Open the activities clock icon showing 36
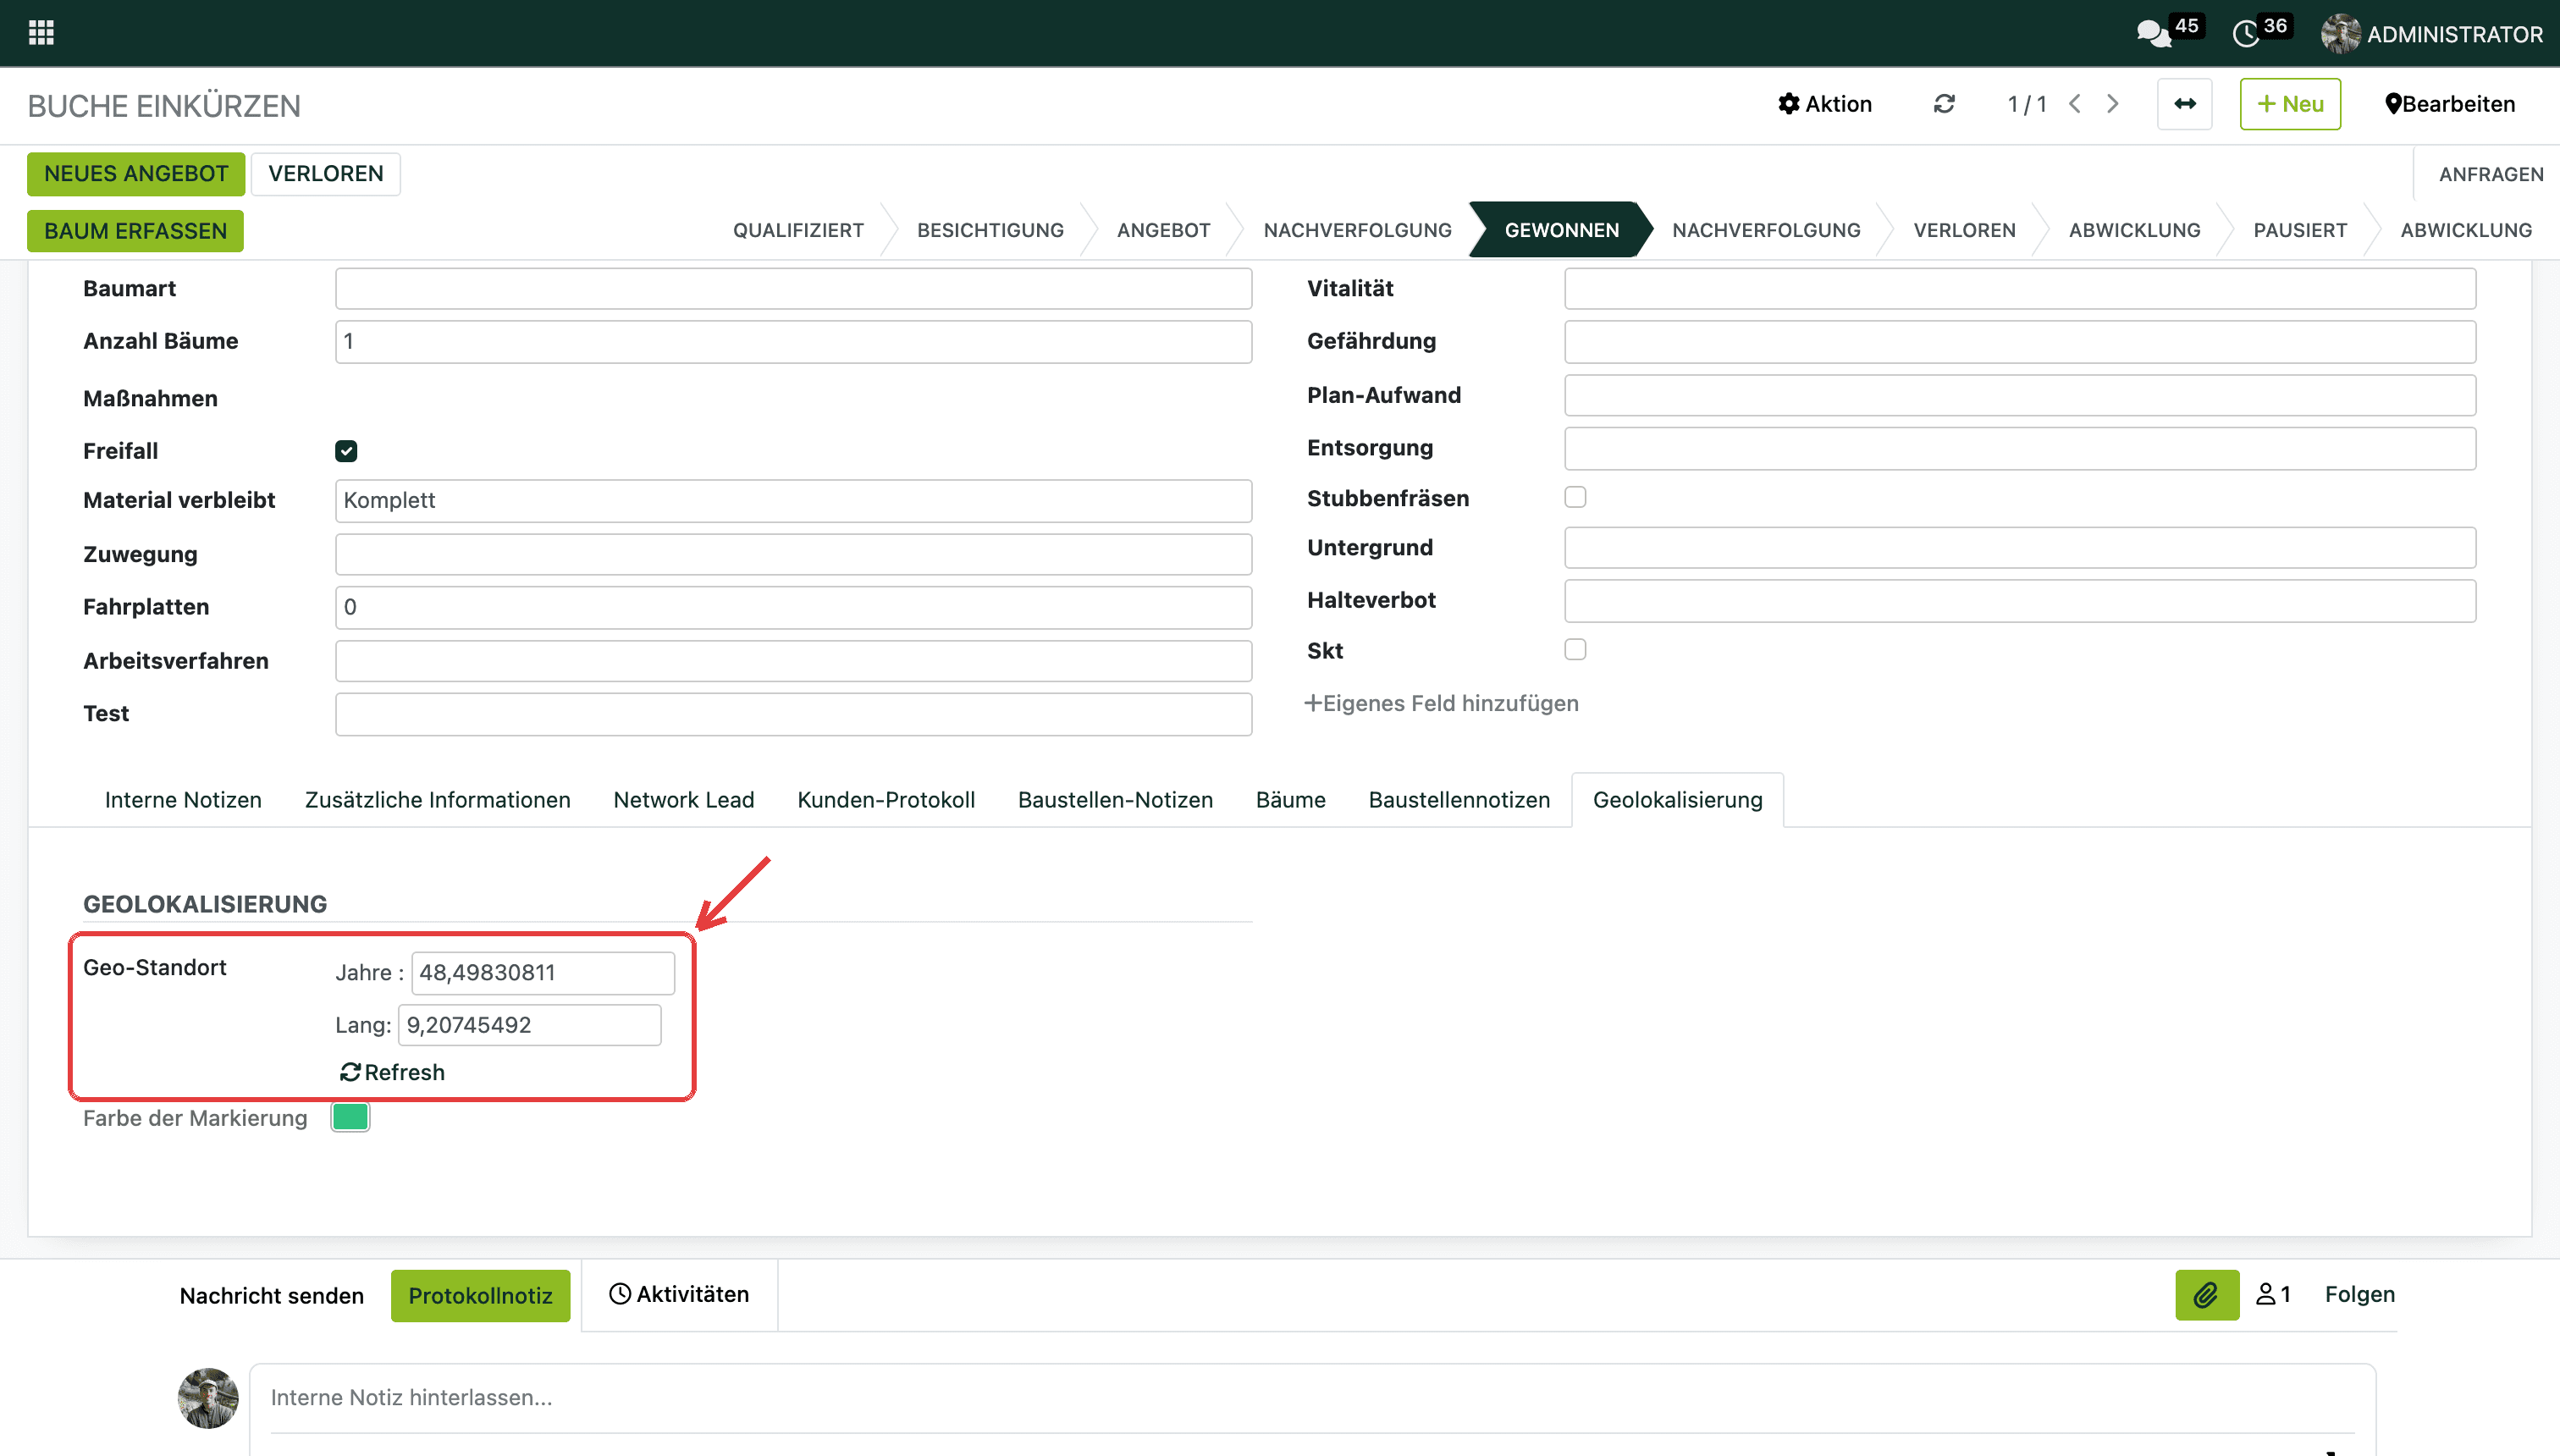Viewport: 2560px width, 1456px height. 2246,33
